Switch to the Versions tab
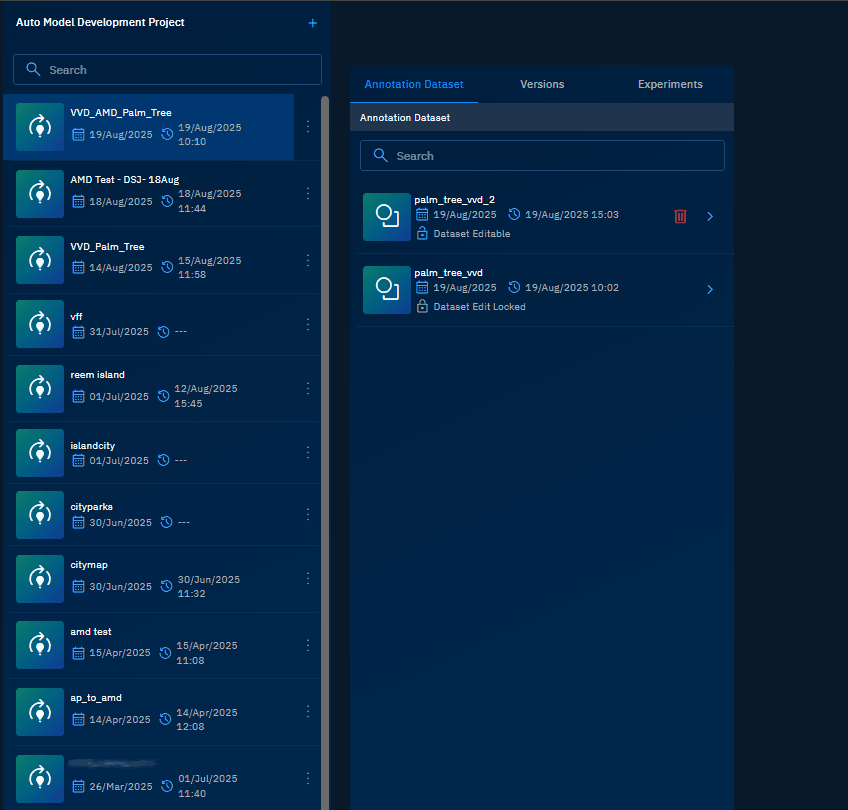The width and height of the screenshot is (848, 810). tap(542, 85)
